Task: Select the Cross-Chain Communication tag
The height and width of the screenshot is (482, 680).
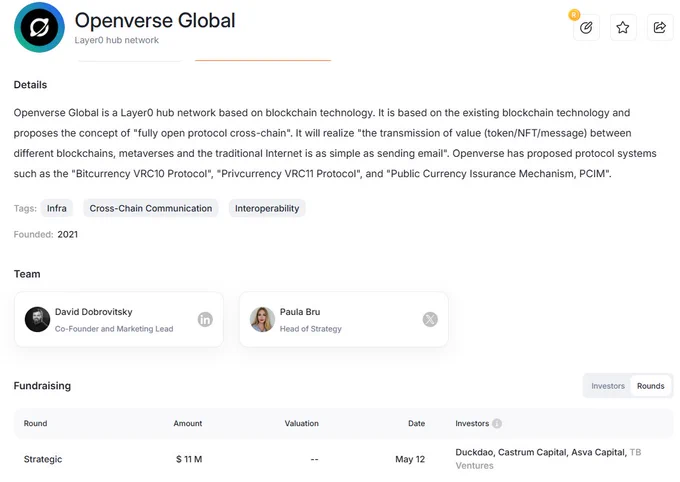Action: [150, 208]
